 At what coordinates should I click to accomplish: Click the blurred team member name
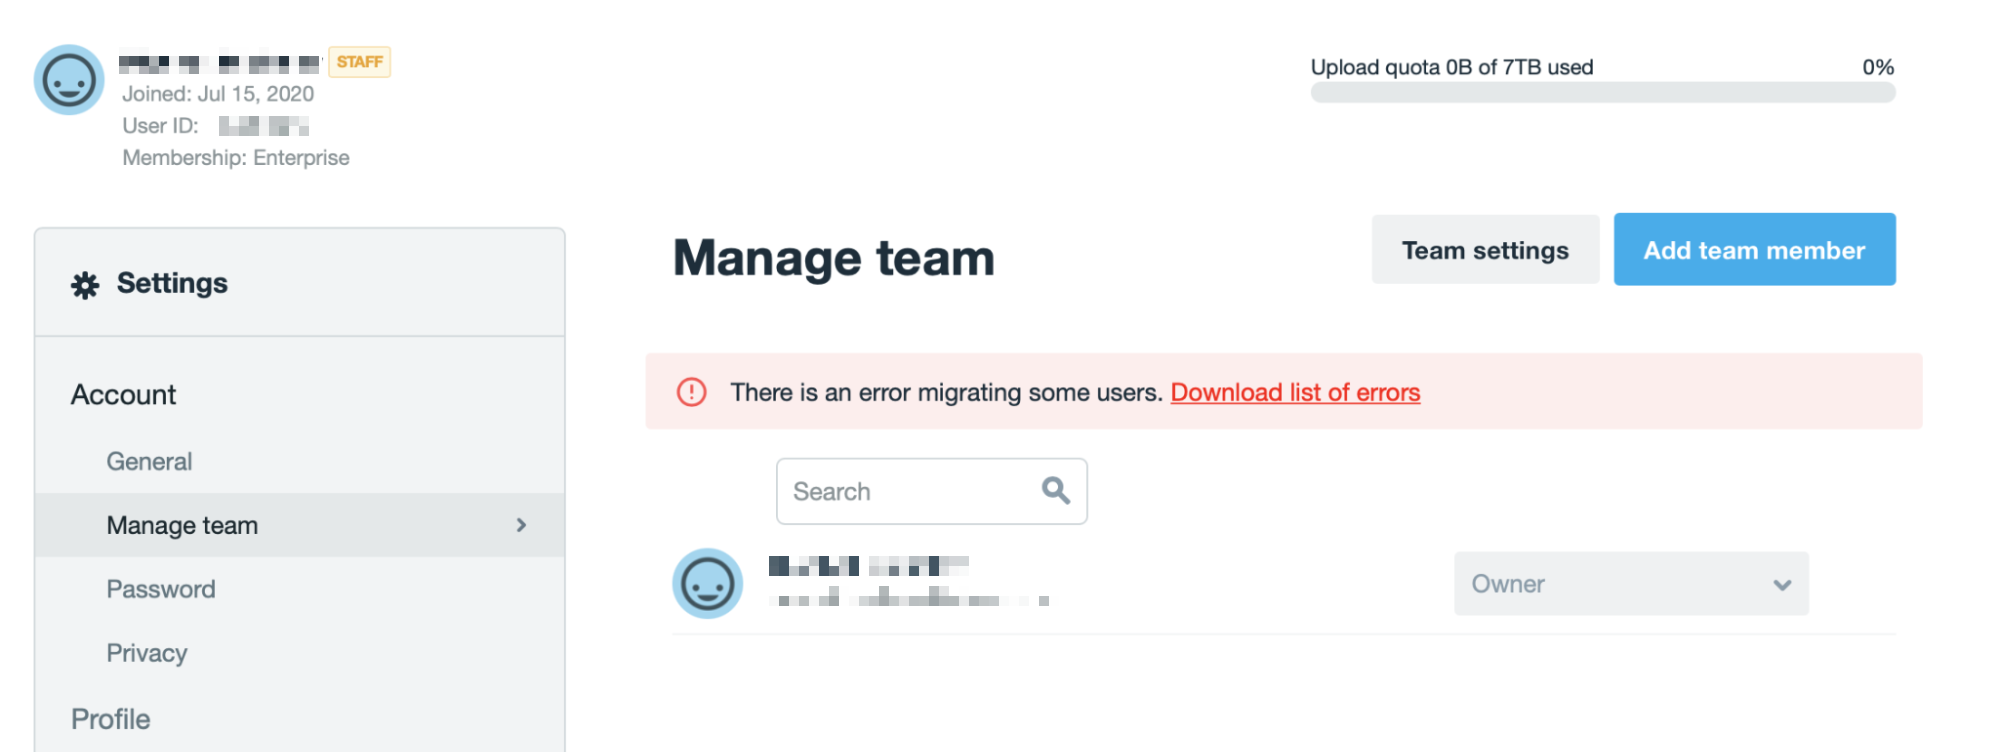pos(867,566)
